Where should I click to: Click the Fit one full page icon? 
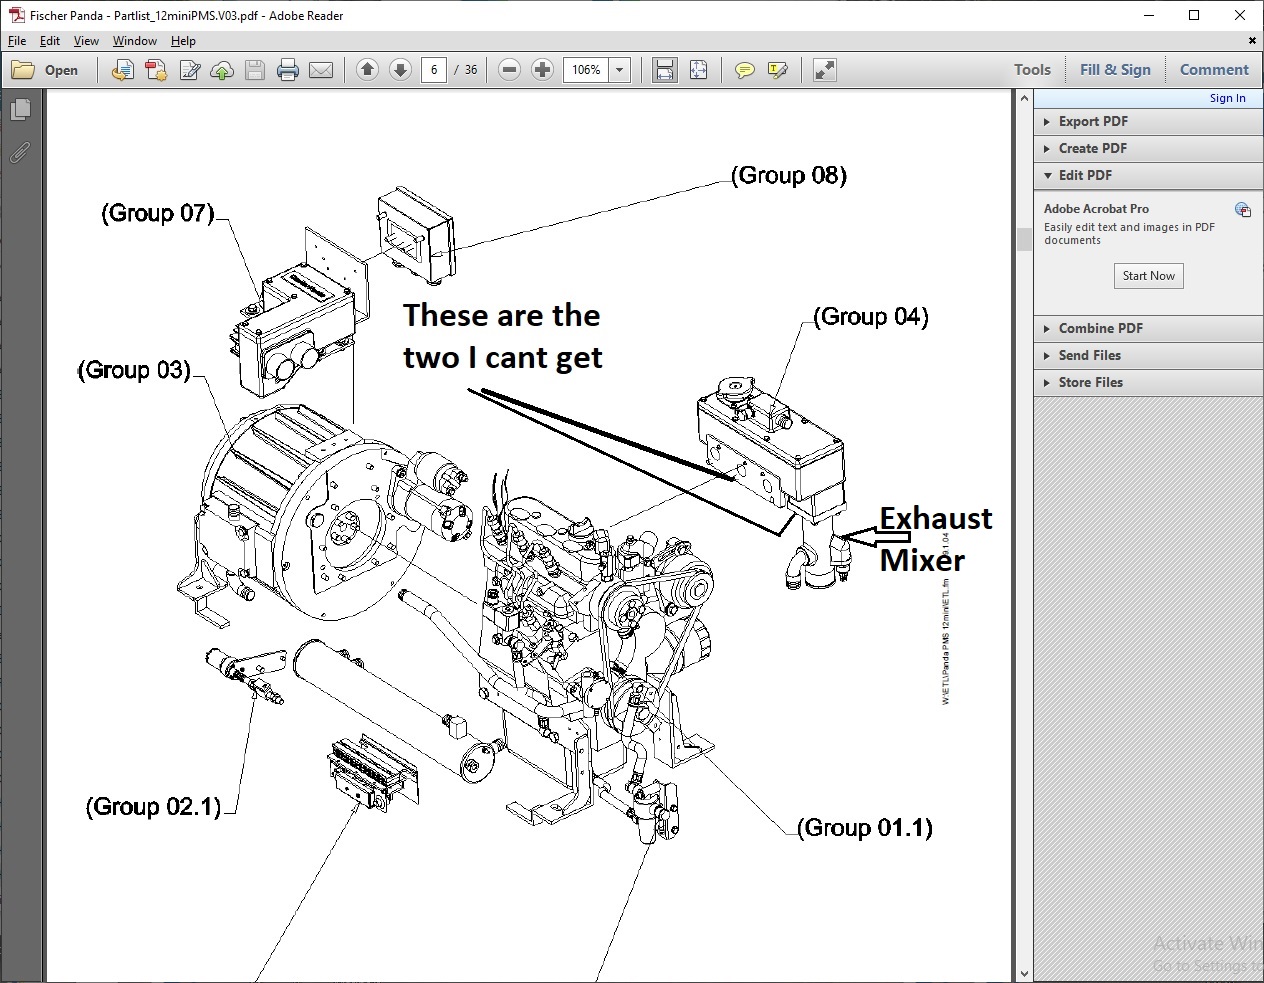point(698,70)
